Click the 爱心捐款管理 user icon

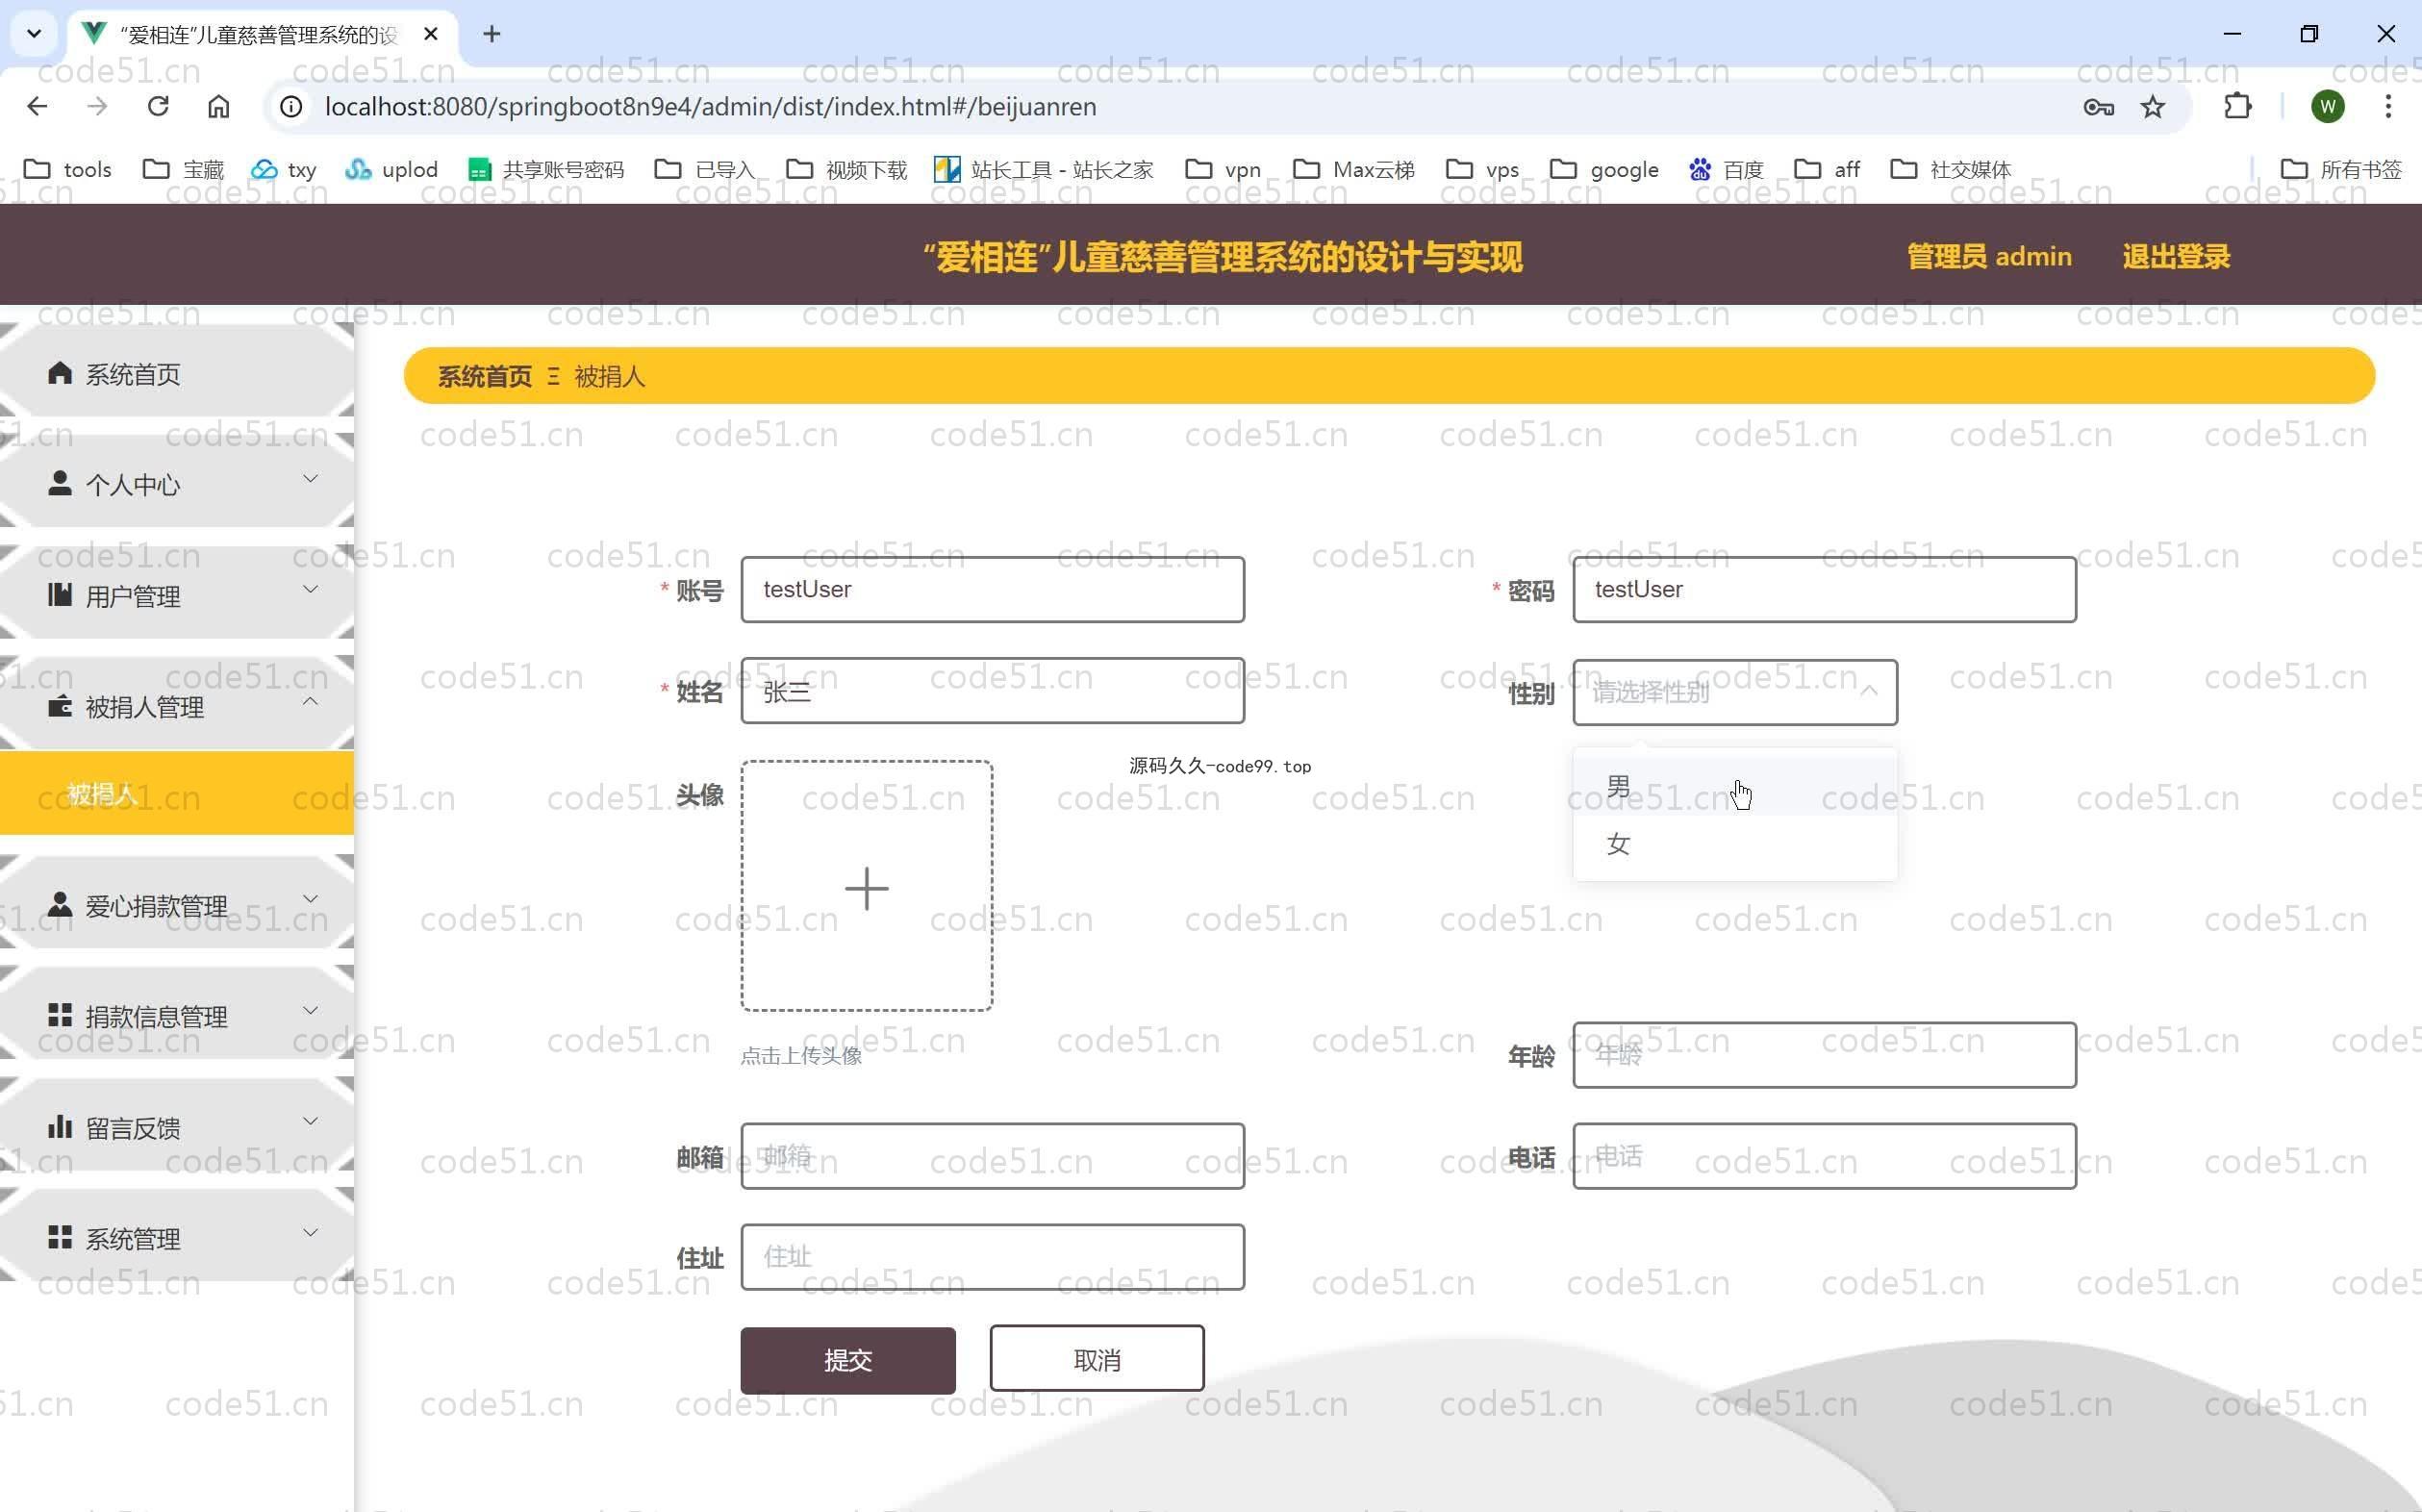(60, 905)
